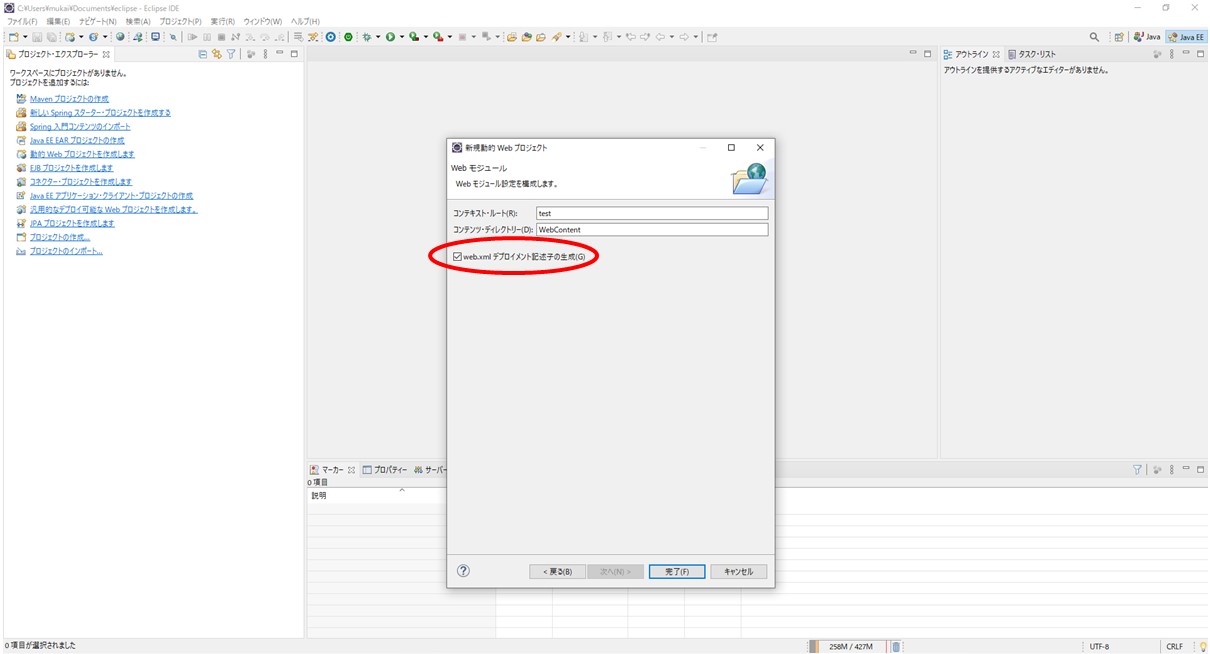
Task: Click the Stop icon in the toolbar
Action: 221,37
